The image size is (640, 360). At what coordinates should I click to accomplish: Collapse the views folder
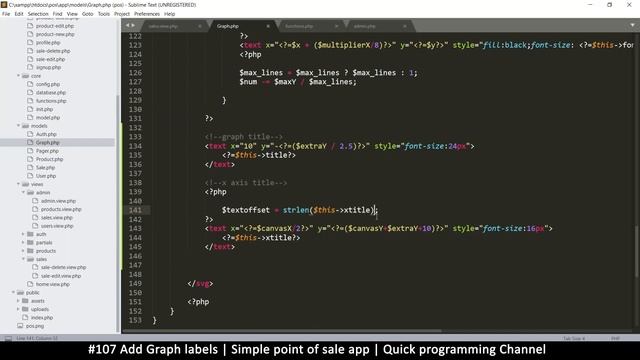click(18, 184)
